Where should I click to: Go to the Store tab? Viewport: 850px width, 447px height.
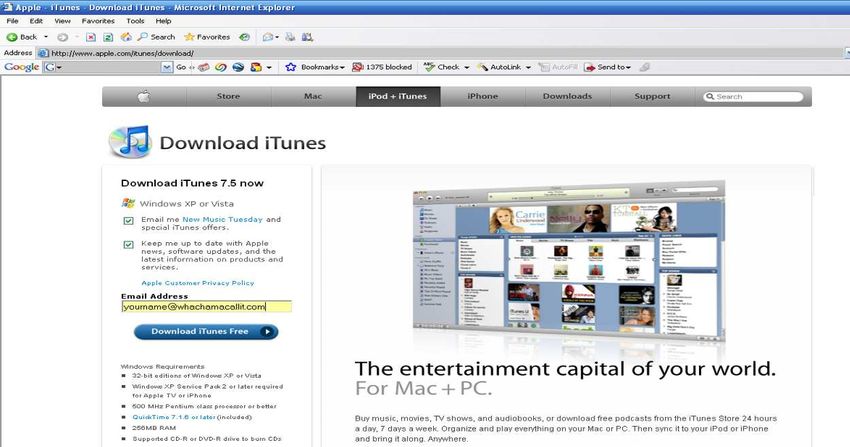coord(228,96)
